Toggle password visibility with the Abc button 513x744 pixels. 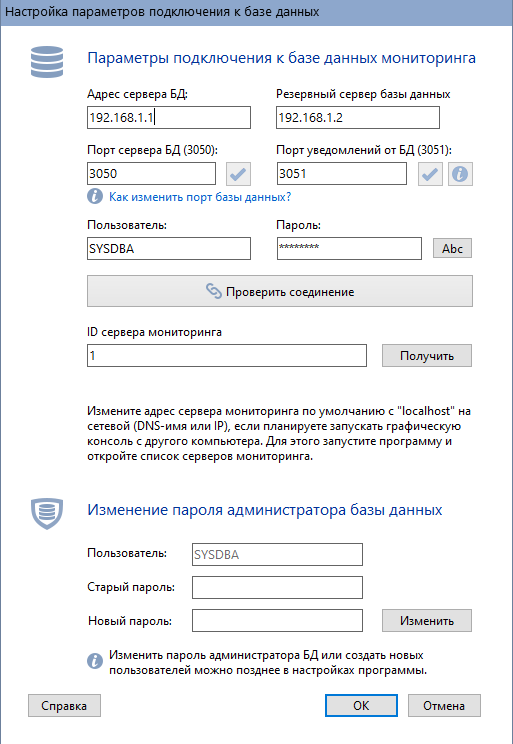pos(452,248)
